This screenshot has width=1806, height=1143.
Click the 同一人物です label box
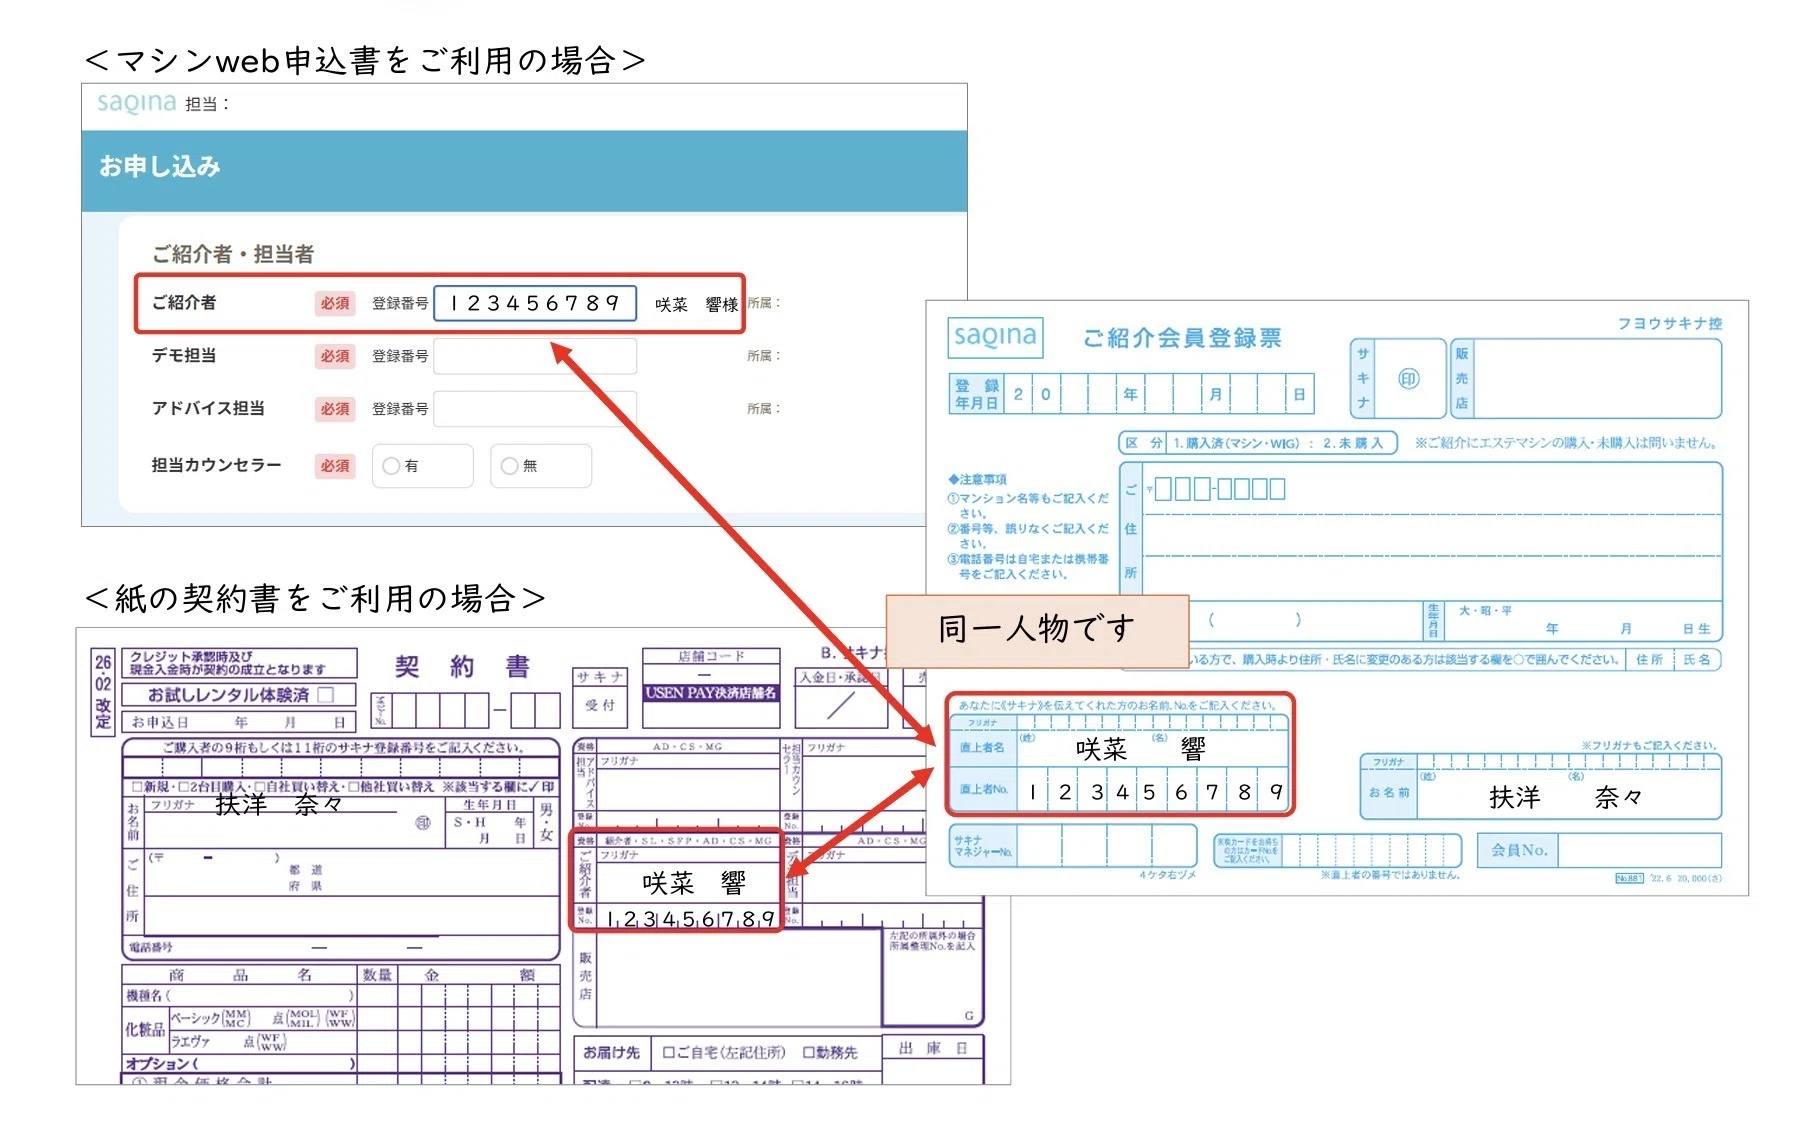pos(1037,631)
